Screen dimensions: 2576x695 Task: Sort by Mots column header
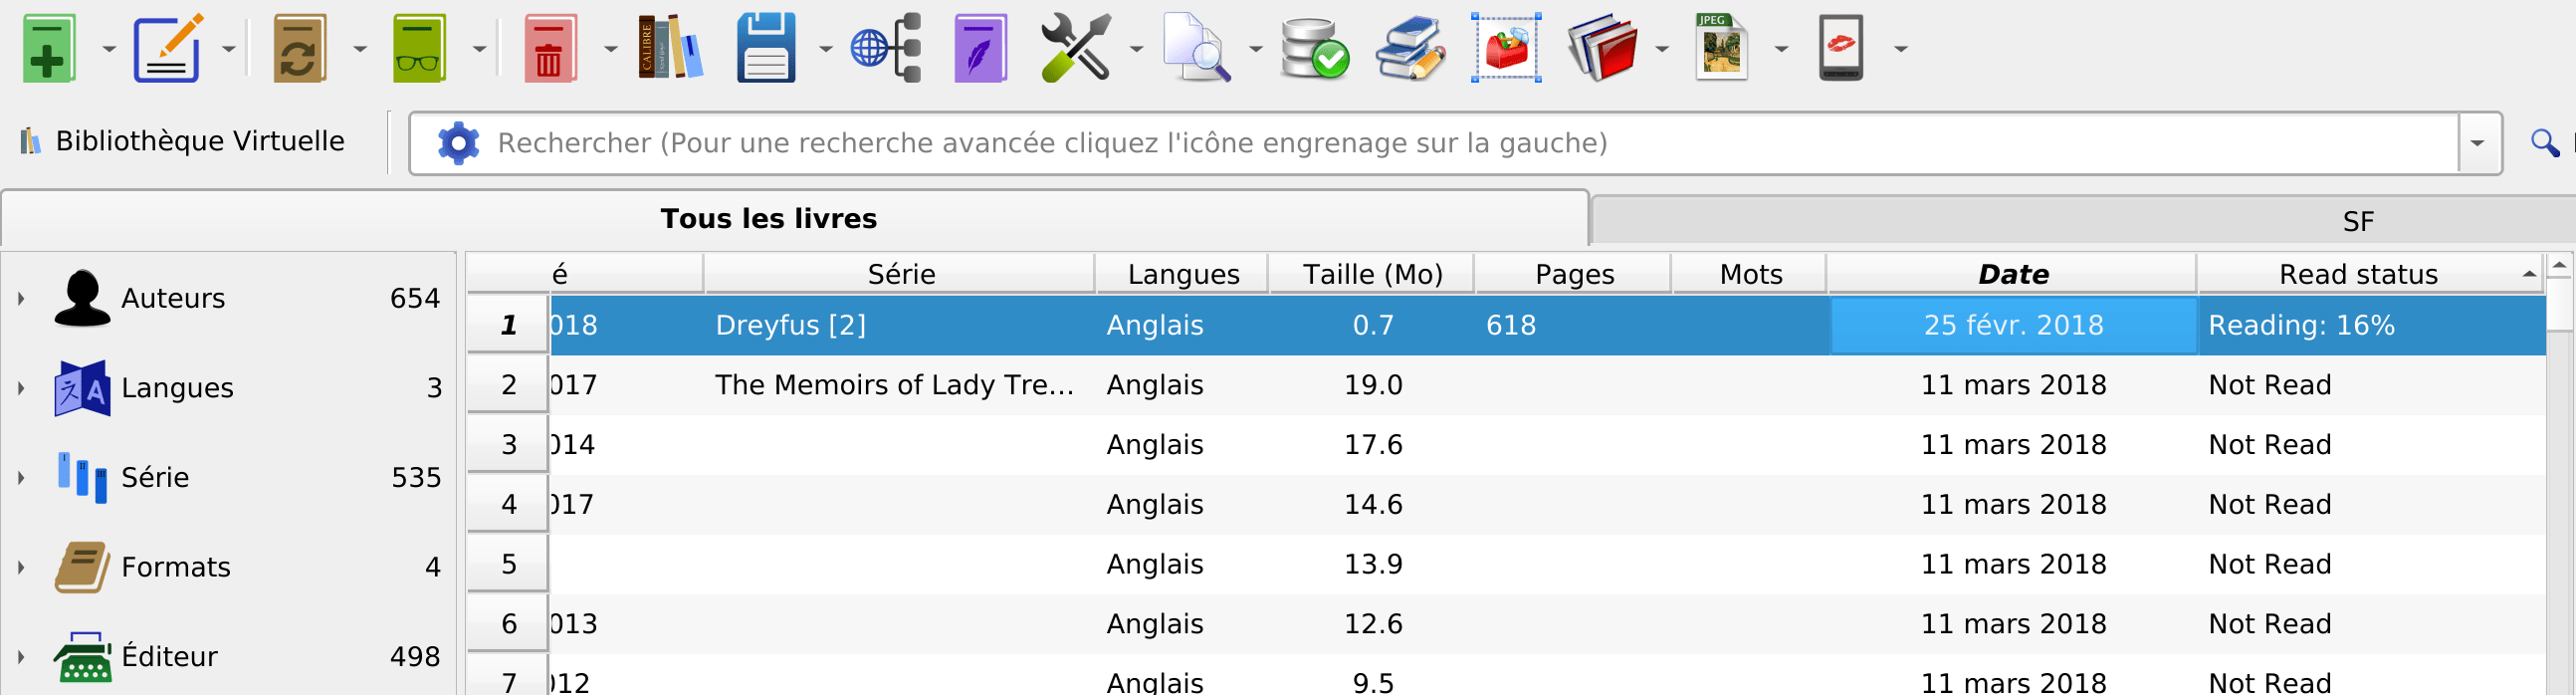pos(1750,274)
